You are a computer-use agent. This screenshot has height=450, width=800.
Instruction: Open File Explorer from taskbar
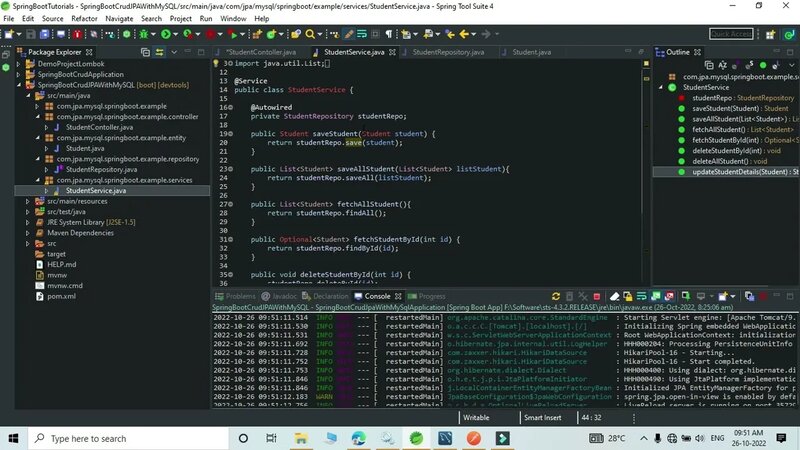(301, 438)
